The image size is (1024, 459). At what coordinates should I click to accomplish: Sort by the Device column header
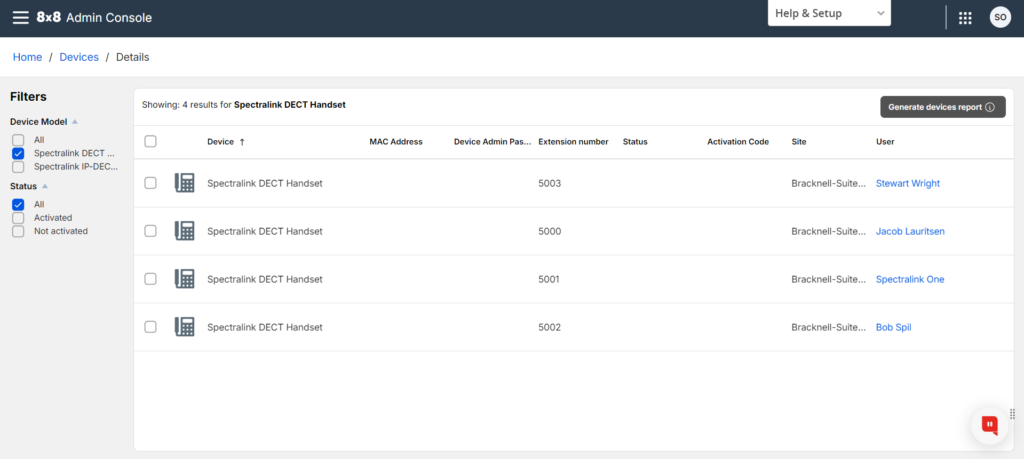click(x=220, y=142)
